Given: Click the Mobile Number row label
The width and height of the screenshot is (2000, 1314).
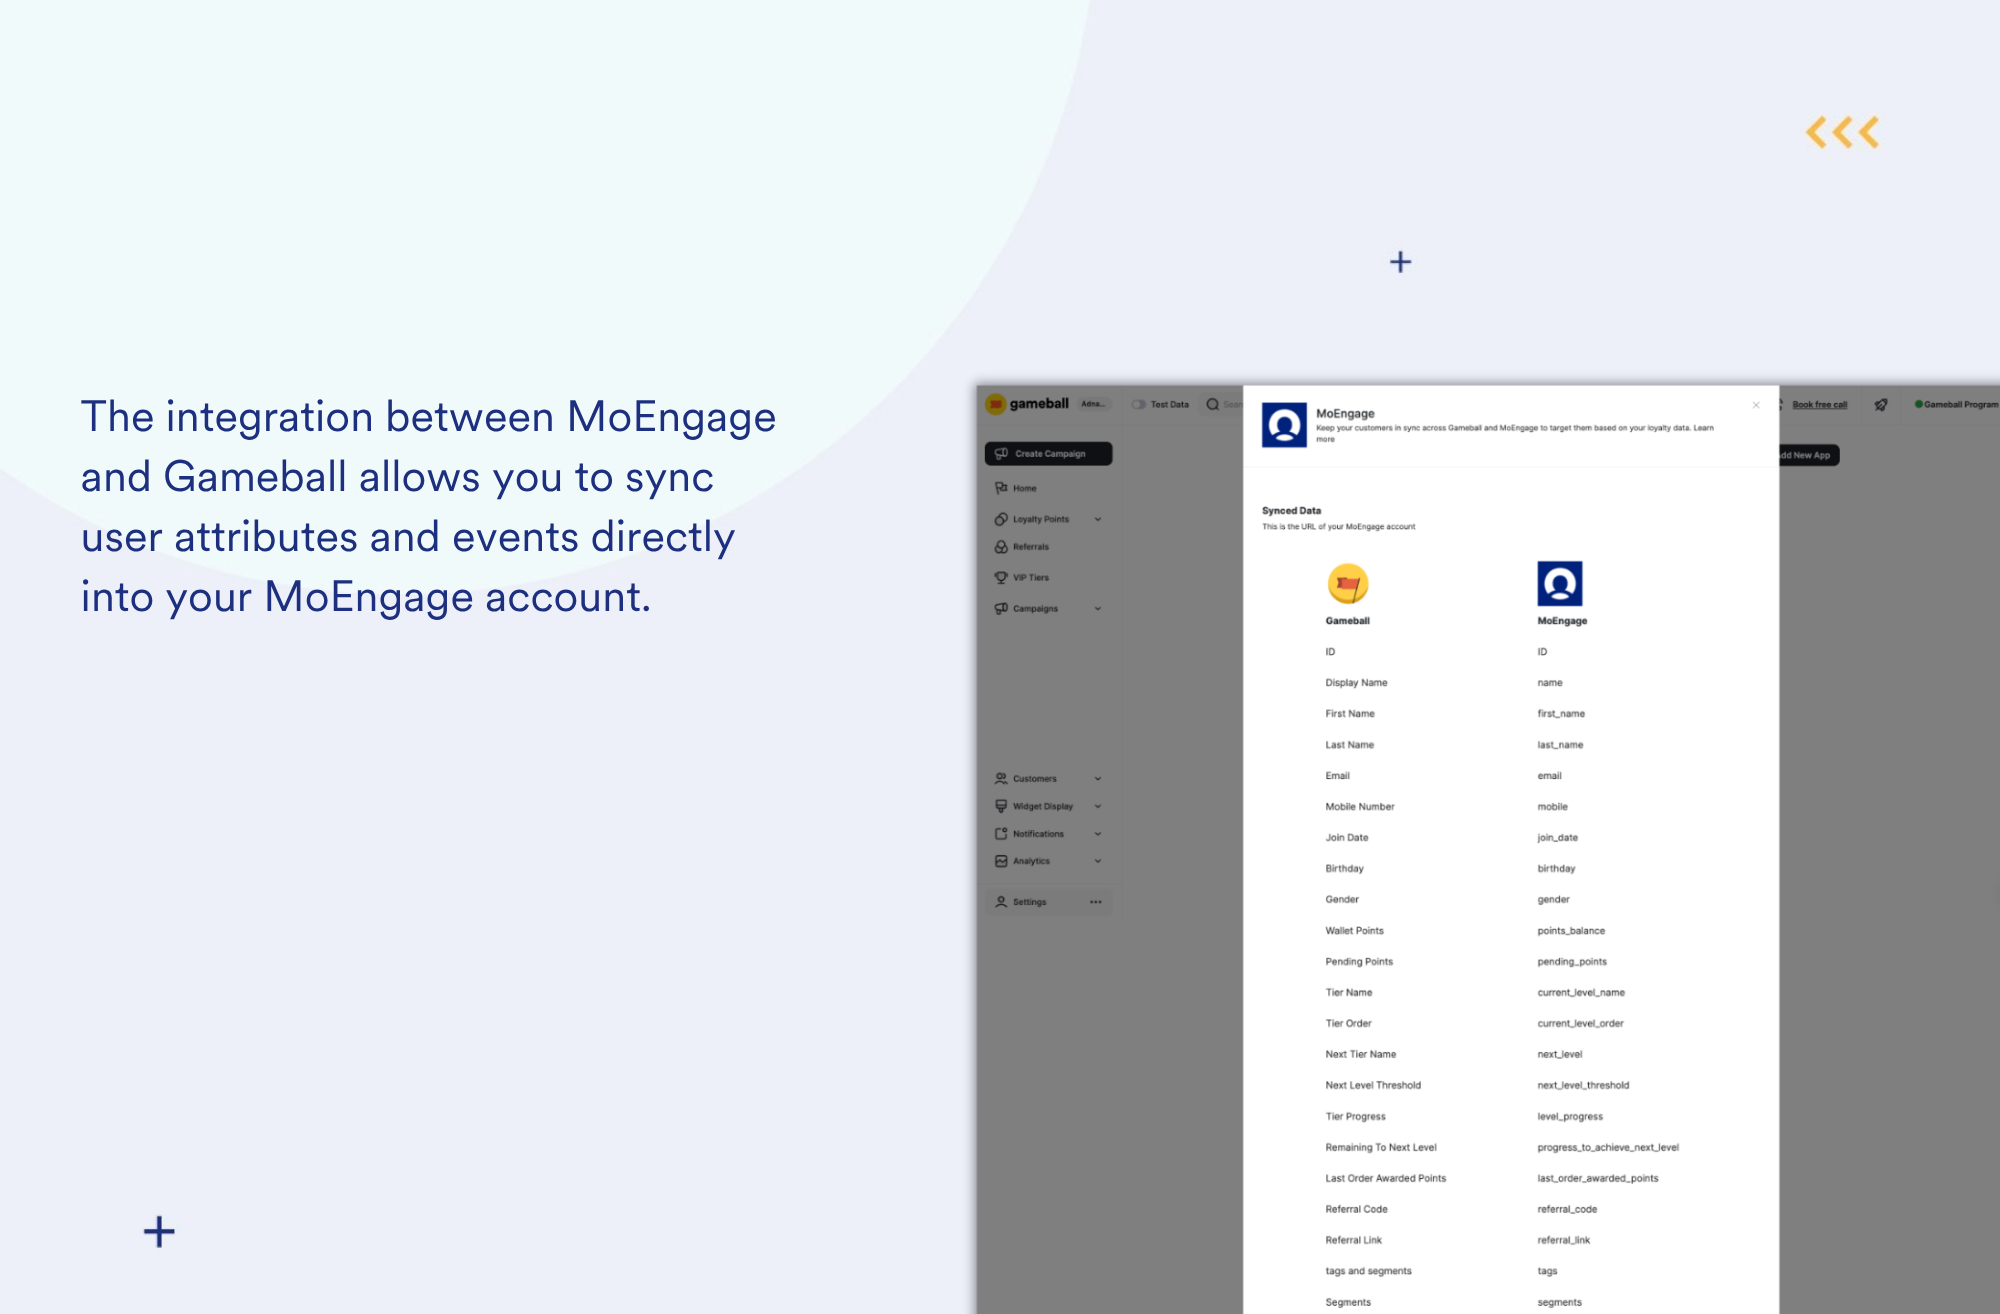Looking at the screenshot, I should 1359,807.
